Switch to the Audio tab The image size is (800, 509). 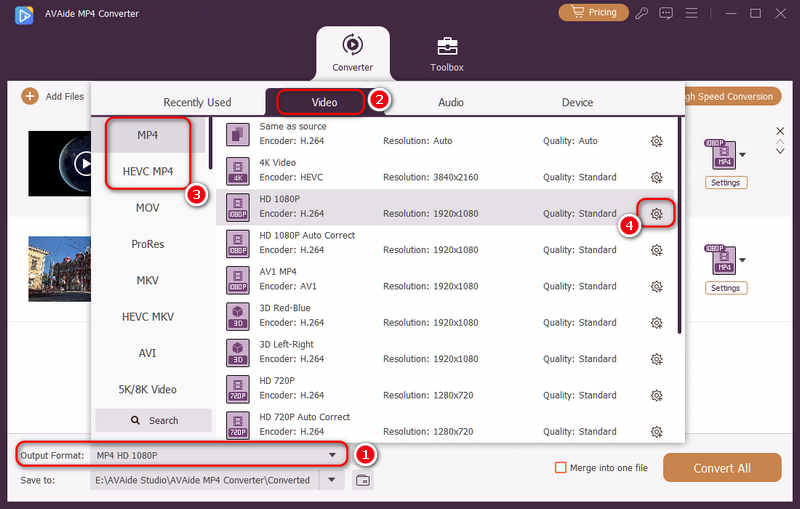point(451,103)
